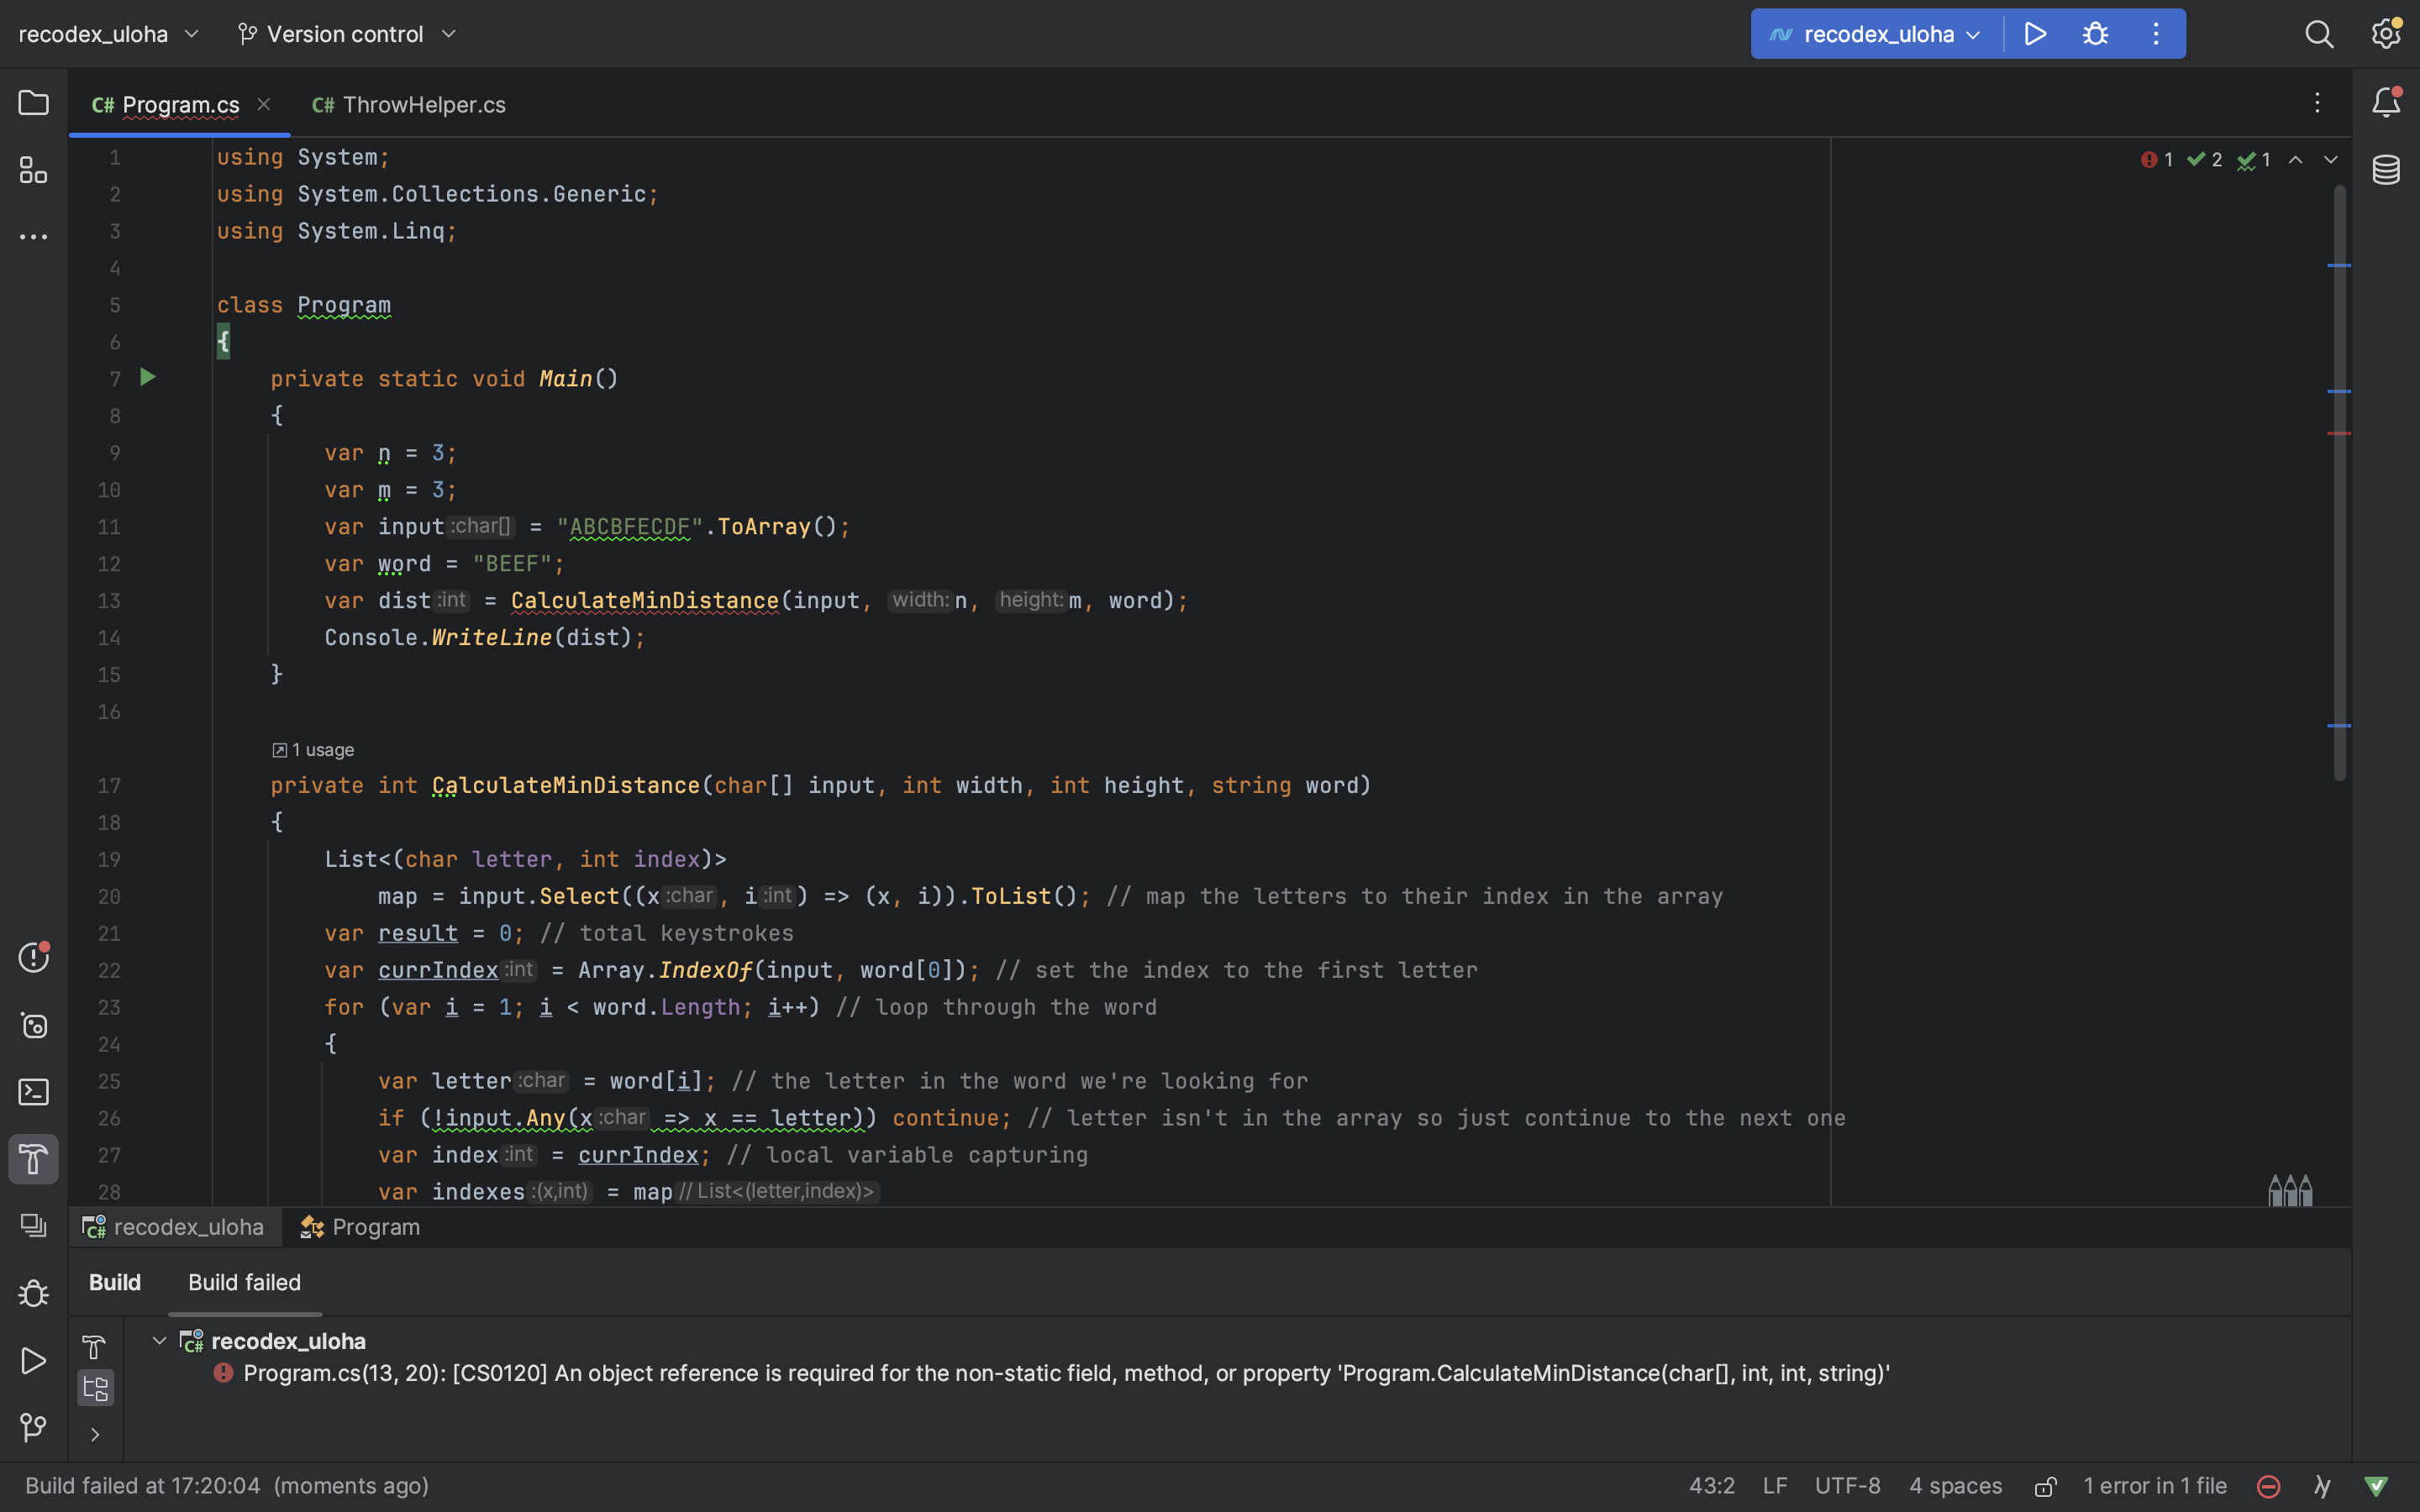Change LF line separator setting
2420x1512 pixels.
(1775, 1486)
